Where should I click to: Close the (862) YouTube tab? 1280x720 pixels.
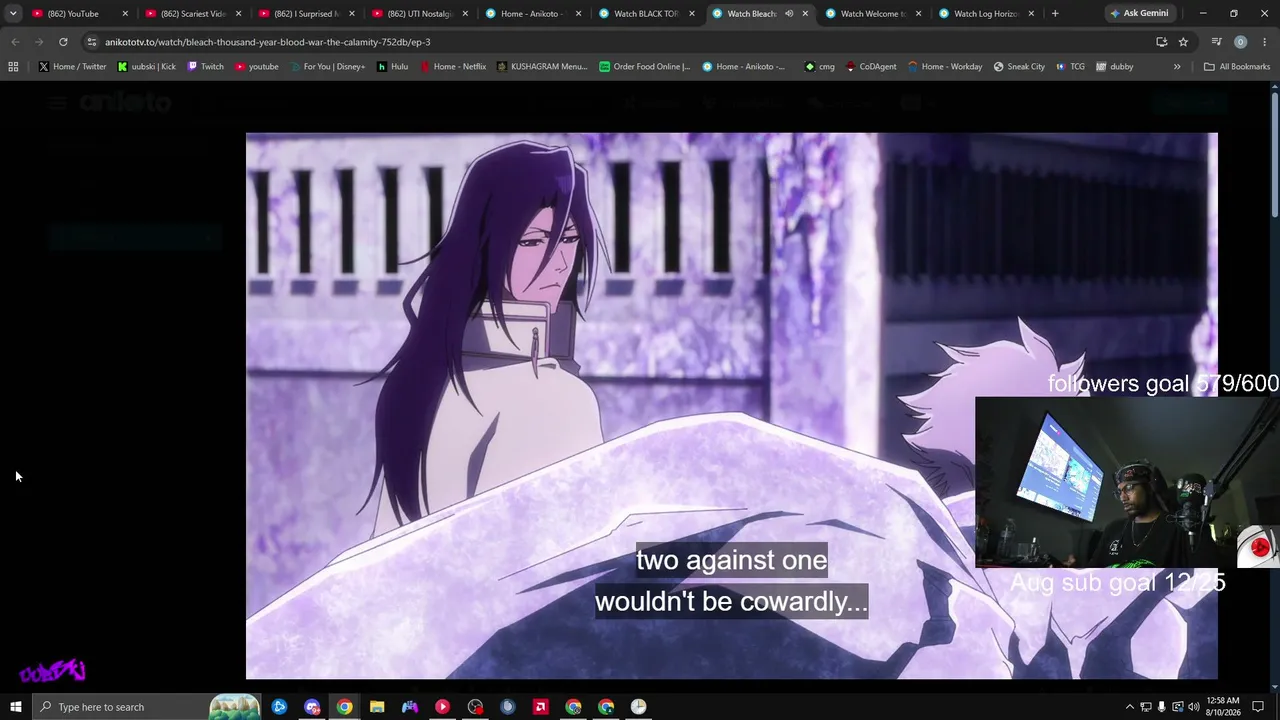(125, 14)
